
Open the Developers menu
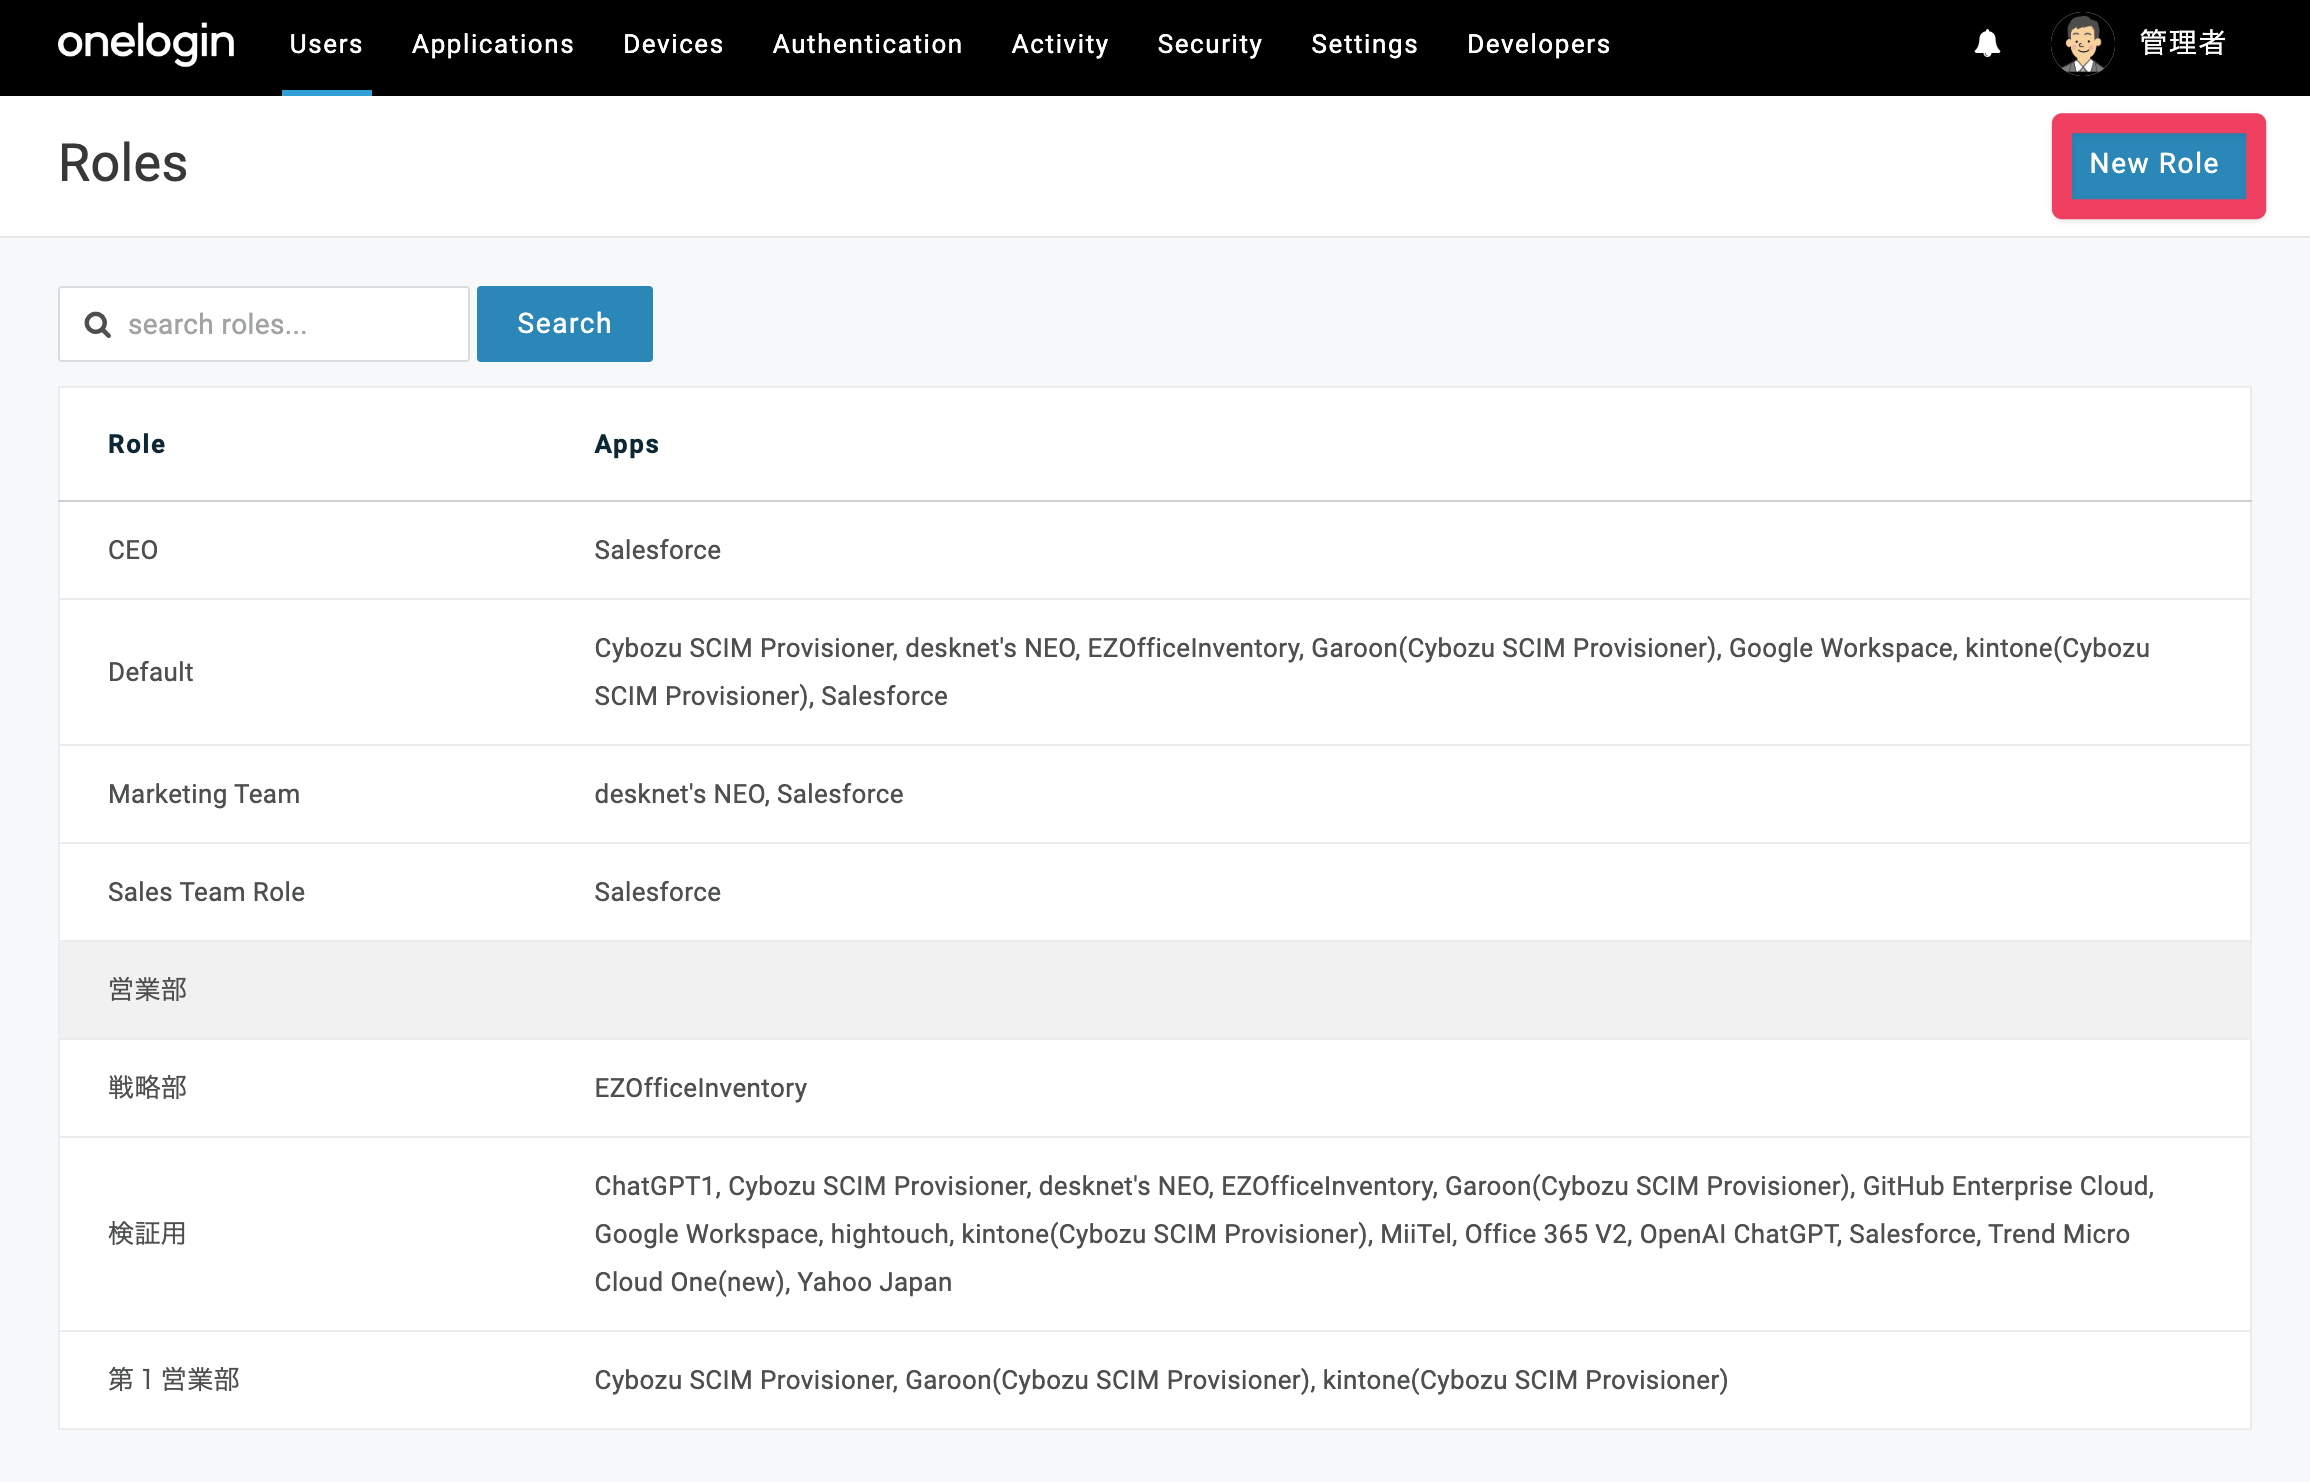(x=1539, y=44)
